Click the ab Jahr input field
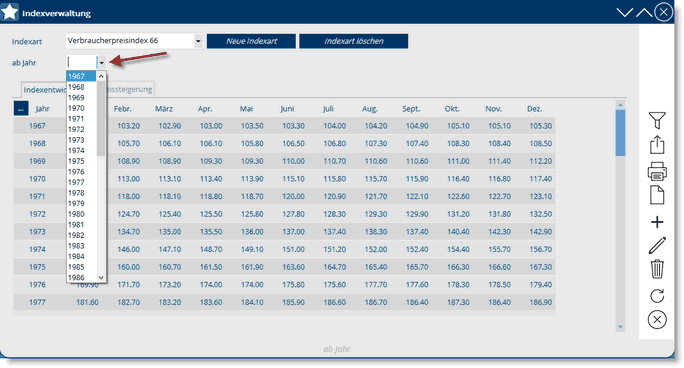Image resolution: width=684 pixels, height=368 pixels. click(x=82, y=63)
